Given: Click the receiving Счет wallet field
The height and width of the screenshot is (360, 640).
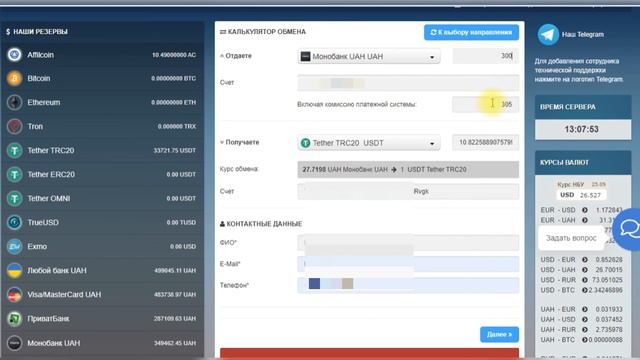Looking at the screenshot, I should click(x=408, y=191).
